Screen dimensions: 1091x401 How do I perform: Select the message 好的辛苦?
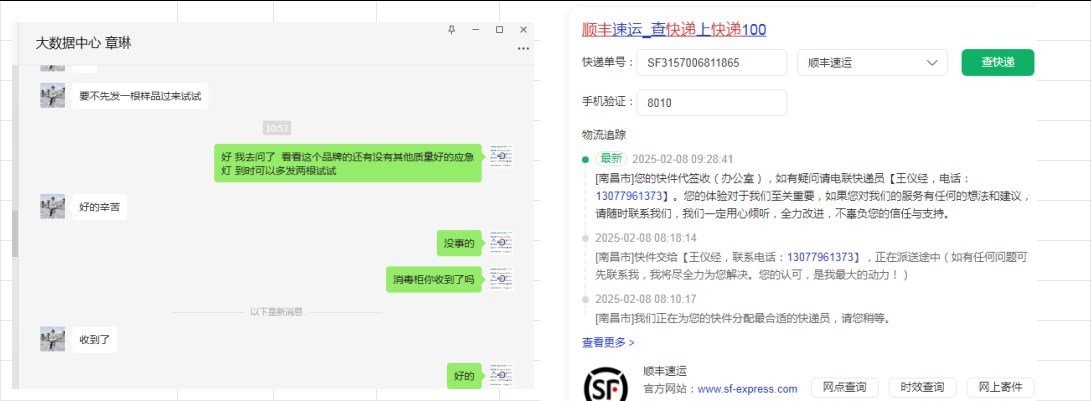coord(99,207)
